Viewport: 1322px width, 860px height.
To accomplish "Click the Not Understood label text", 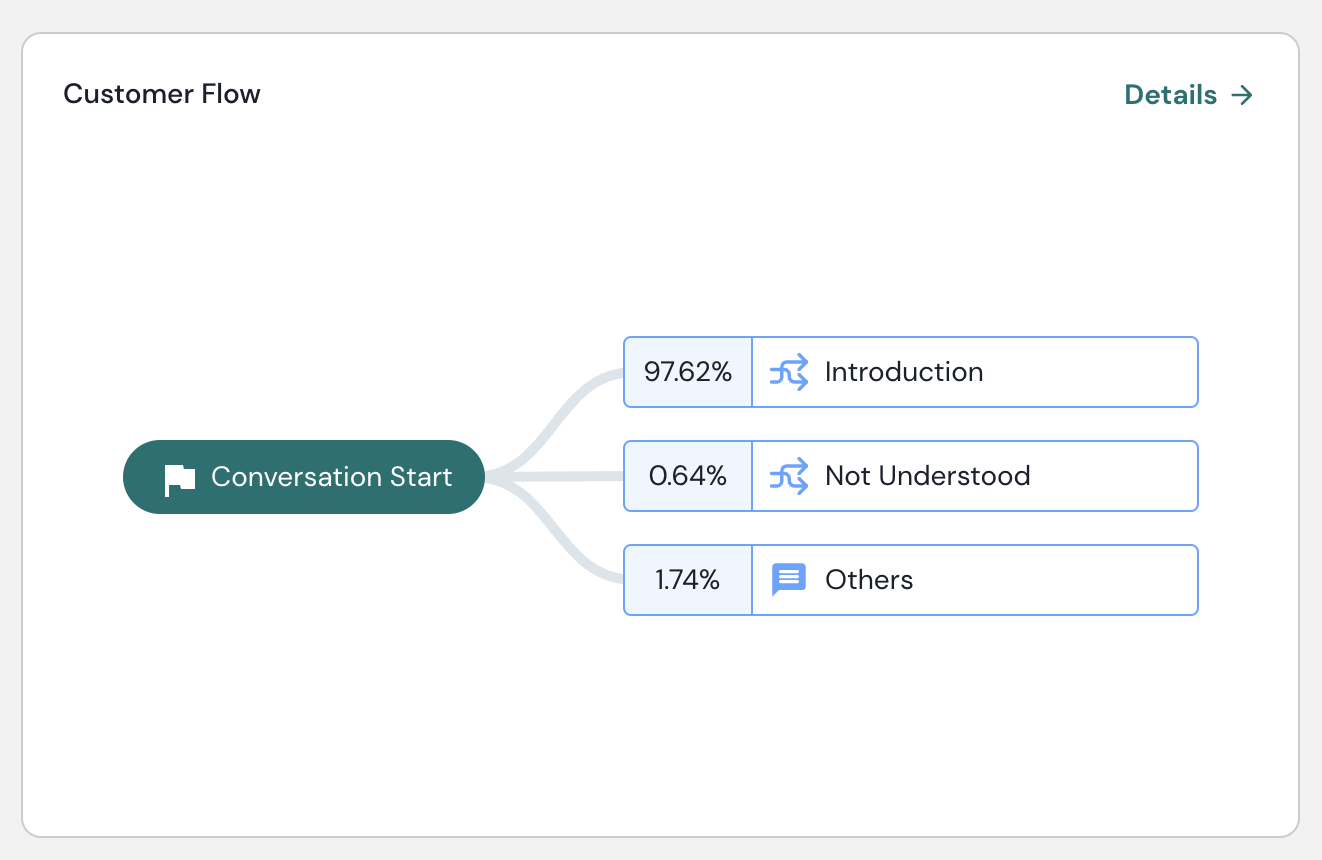I will pos(927,476).
